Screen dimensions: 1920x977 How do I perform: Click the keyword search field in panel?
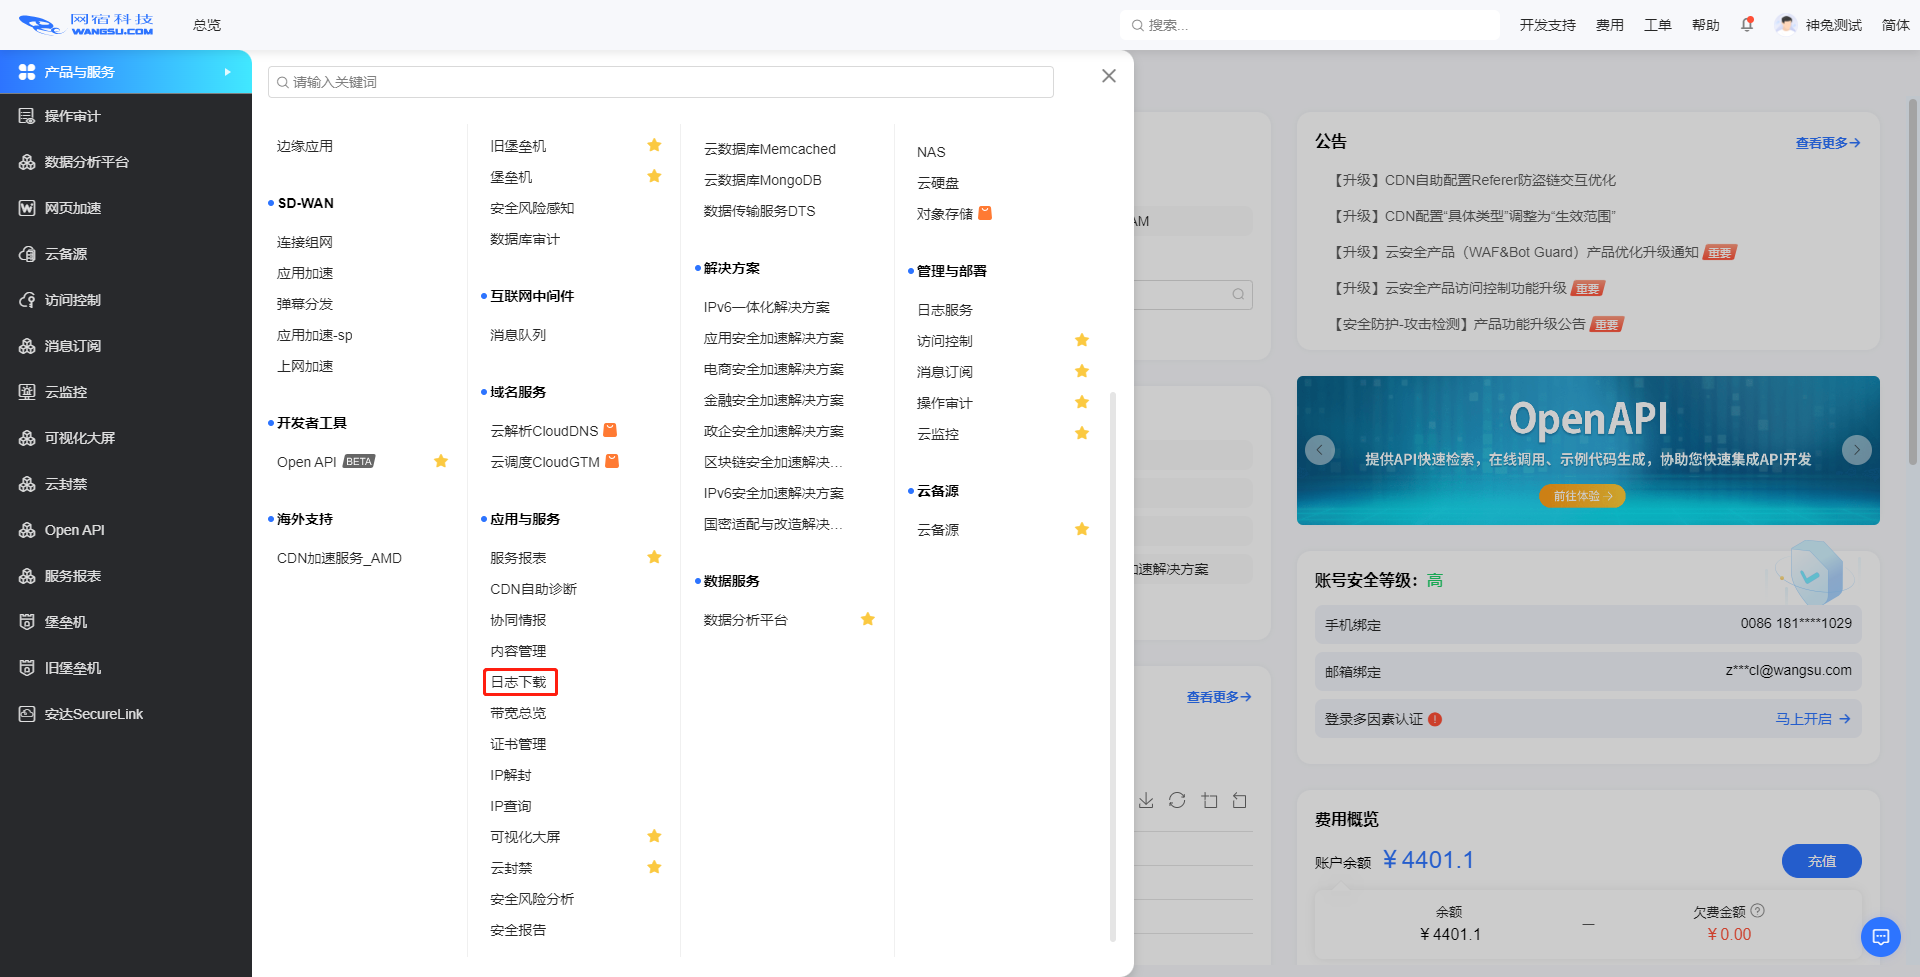661,82
